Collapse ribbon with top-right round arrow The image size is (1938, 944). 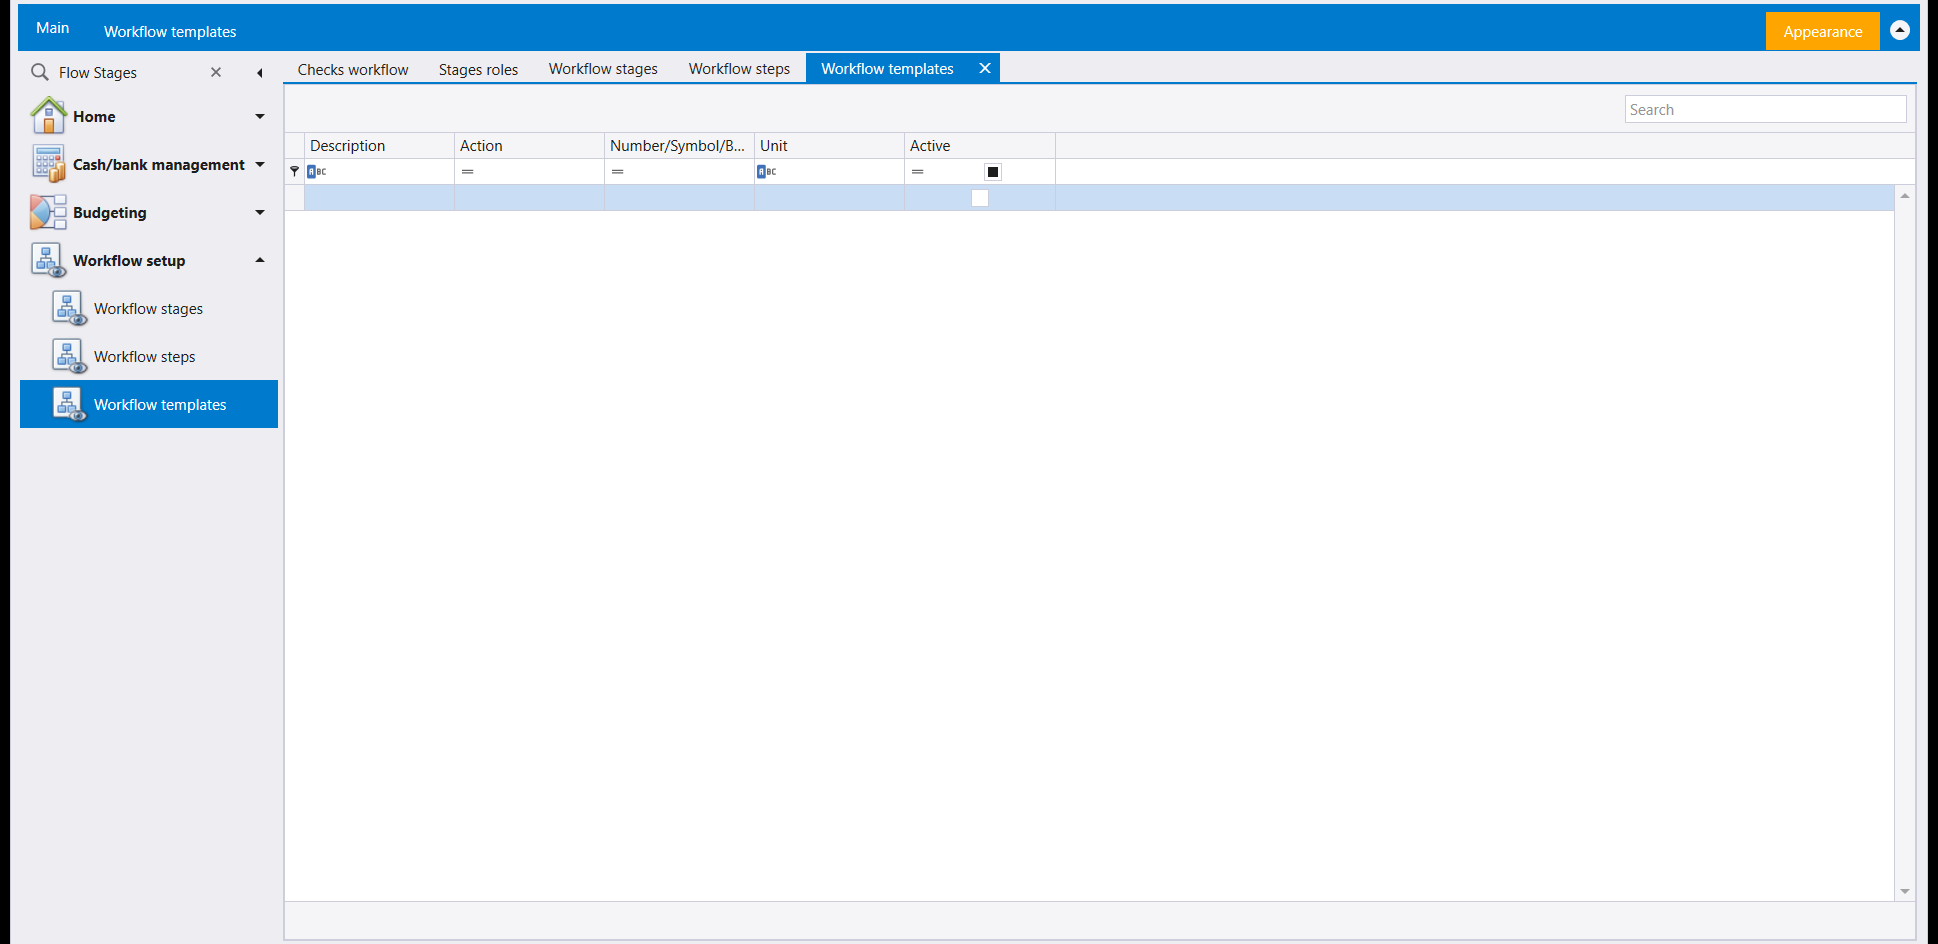click(x=1900, y=30)
